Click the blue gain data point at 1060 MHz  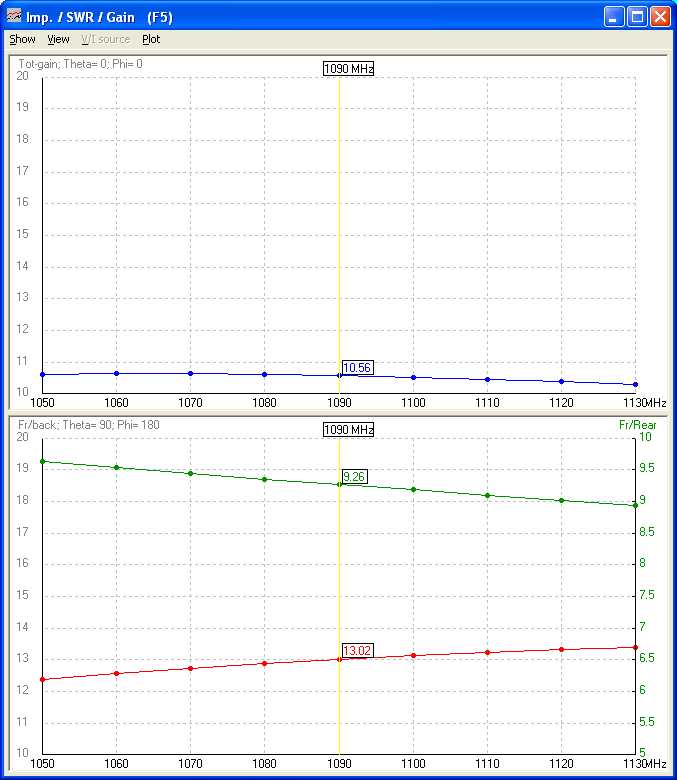click(117, 373)
